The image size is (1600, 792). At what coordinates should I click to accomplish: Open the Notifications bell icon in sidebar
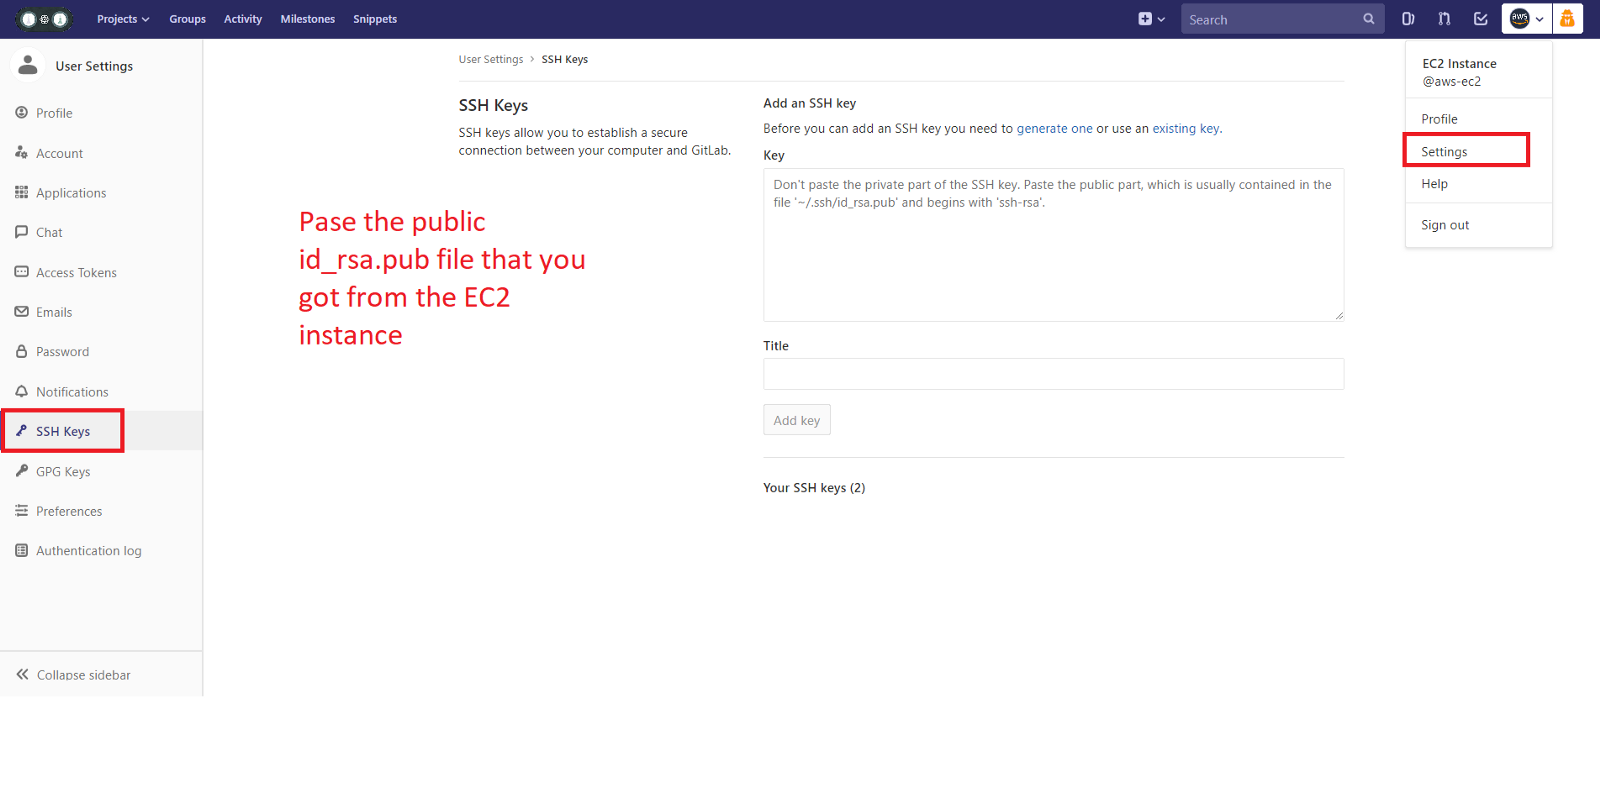[22, 391]
